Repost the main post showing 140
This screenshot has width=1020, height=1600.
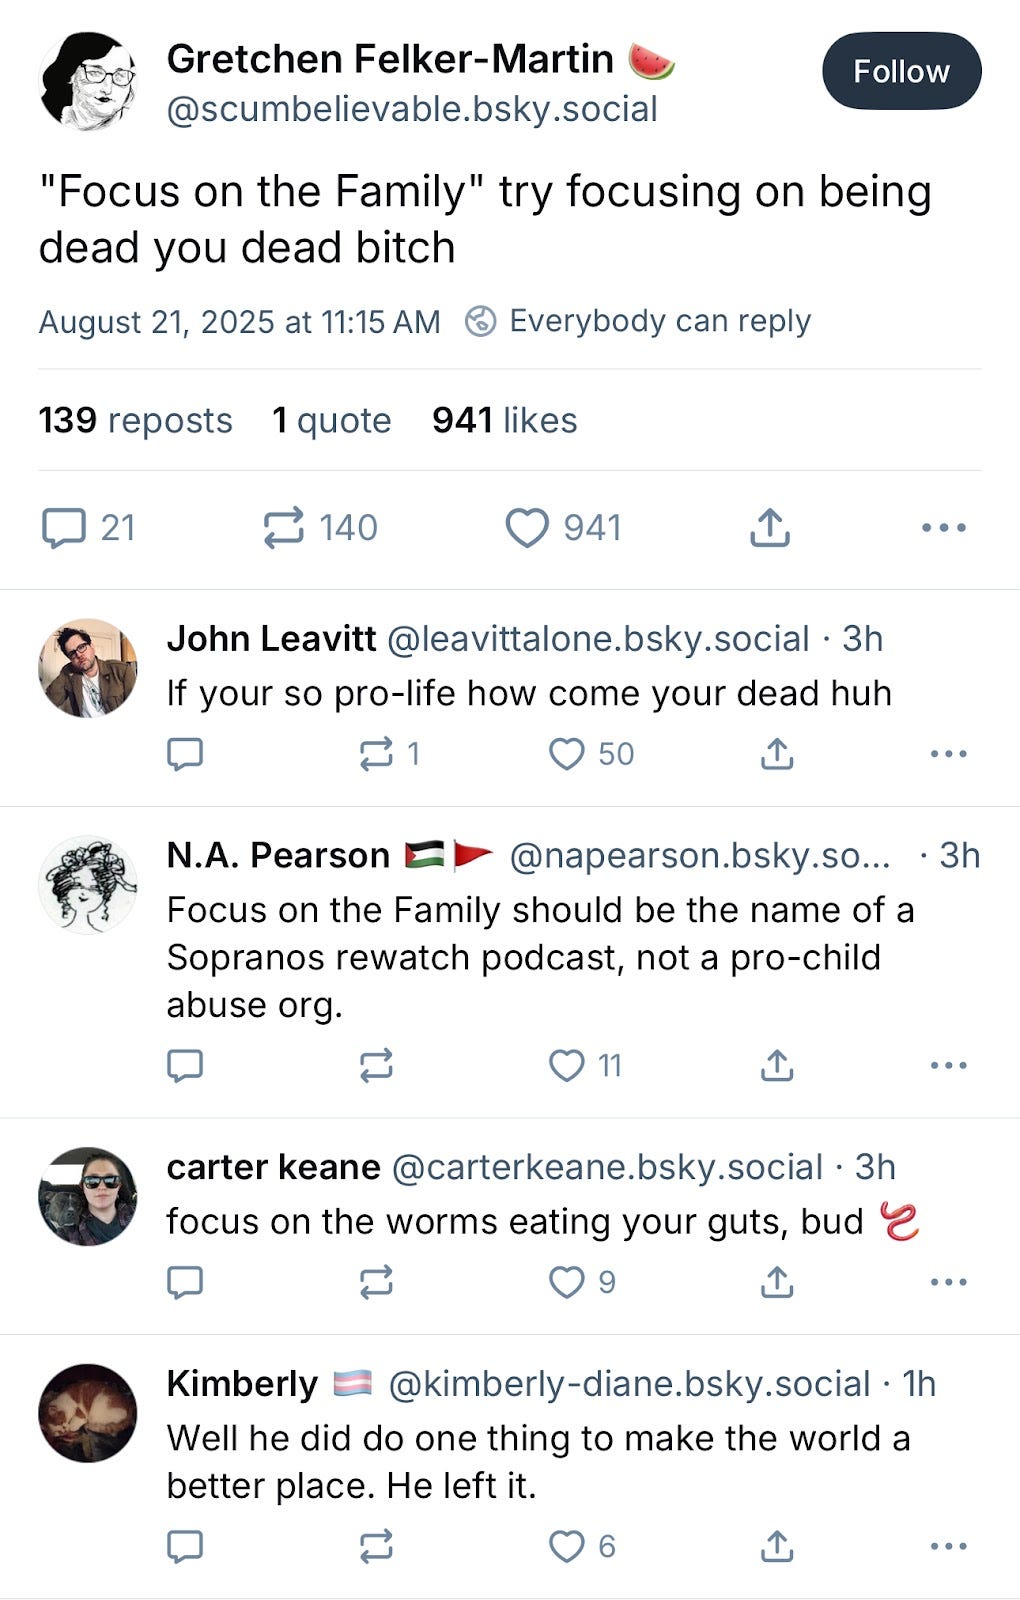284,528
